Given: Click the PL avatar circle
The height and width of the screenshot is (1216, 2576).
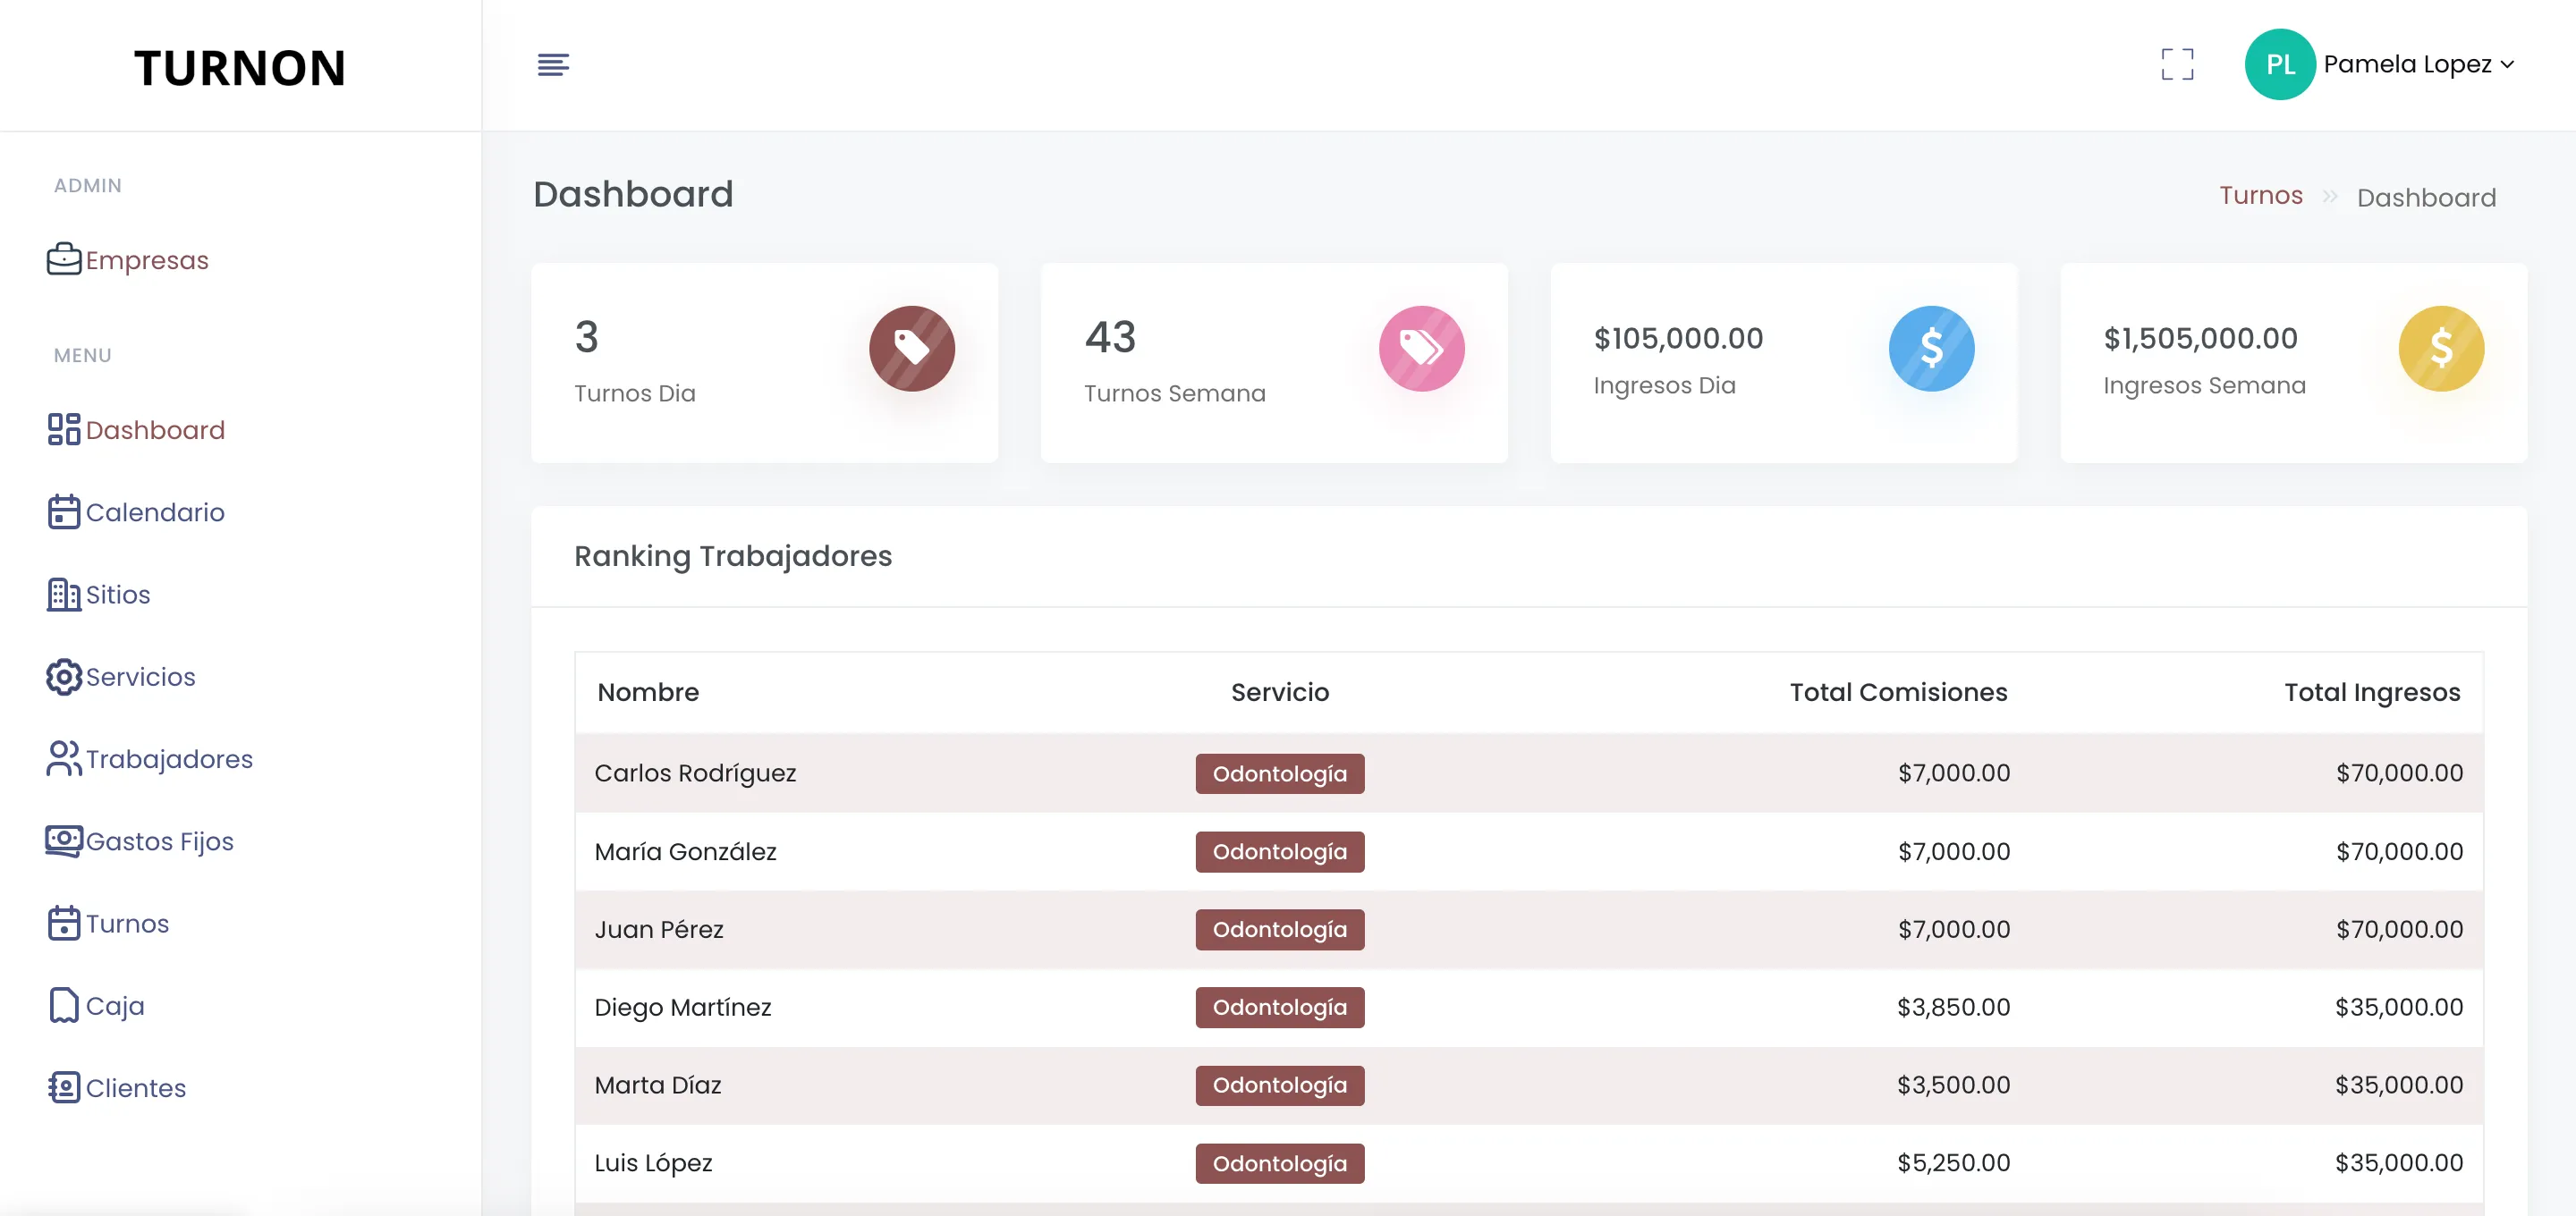Looking at the screenshot, I should 2281,64.
